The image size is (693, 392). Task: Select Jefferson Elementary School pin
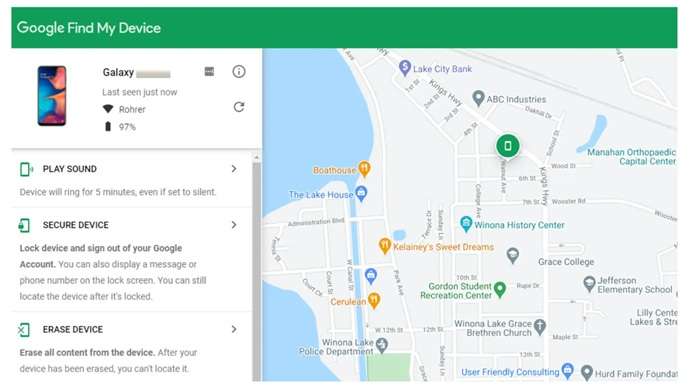(589, 284)
